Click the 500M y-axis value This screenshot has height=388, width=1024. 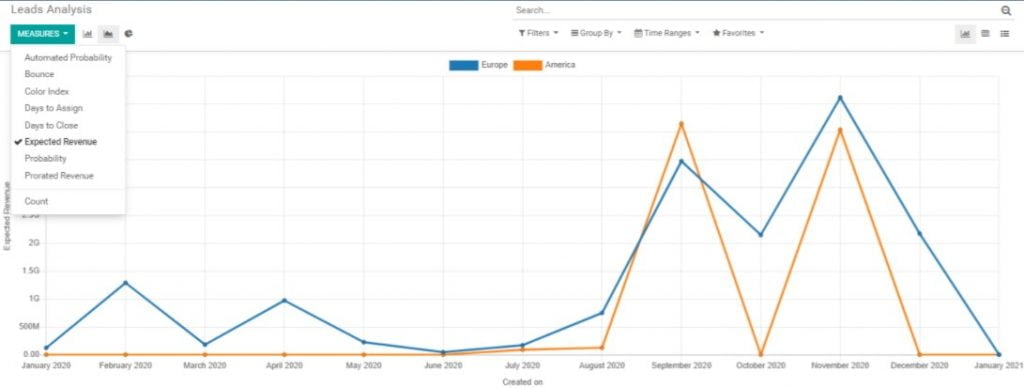(x=30, y=327)
